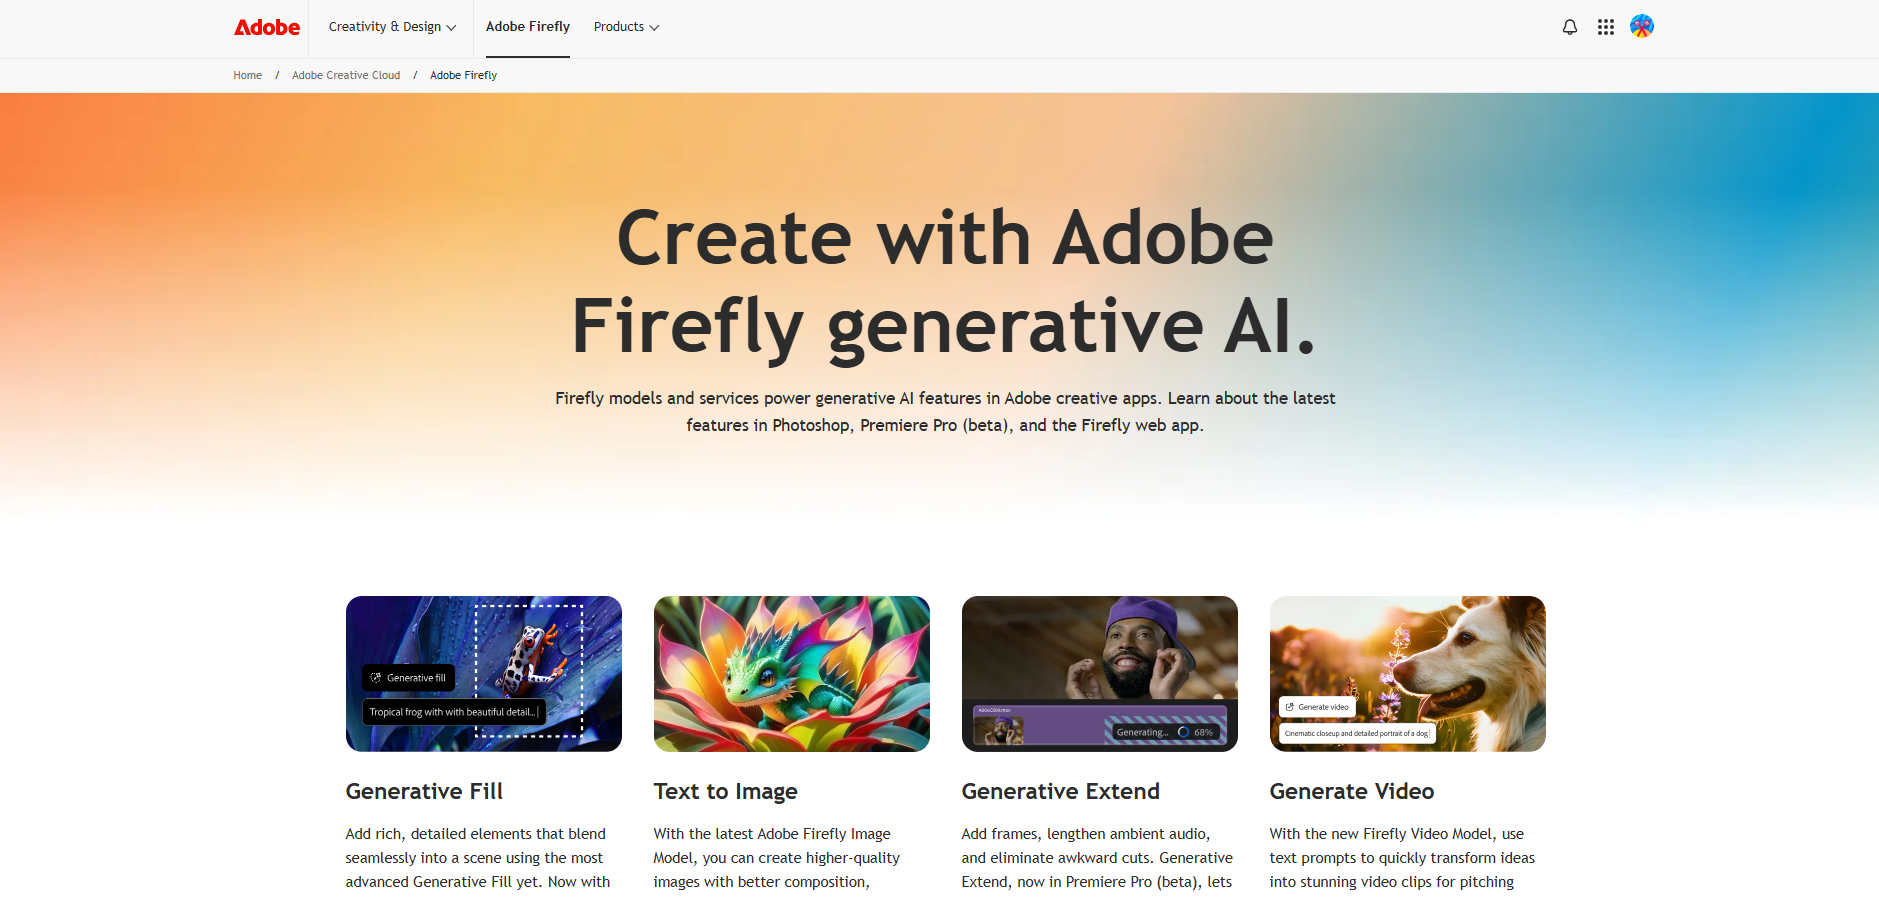The width and height of the screenshot is (1879, 897).
Task: Click the Cinematic closeup prompt field
Action: coord(1357,734)
